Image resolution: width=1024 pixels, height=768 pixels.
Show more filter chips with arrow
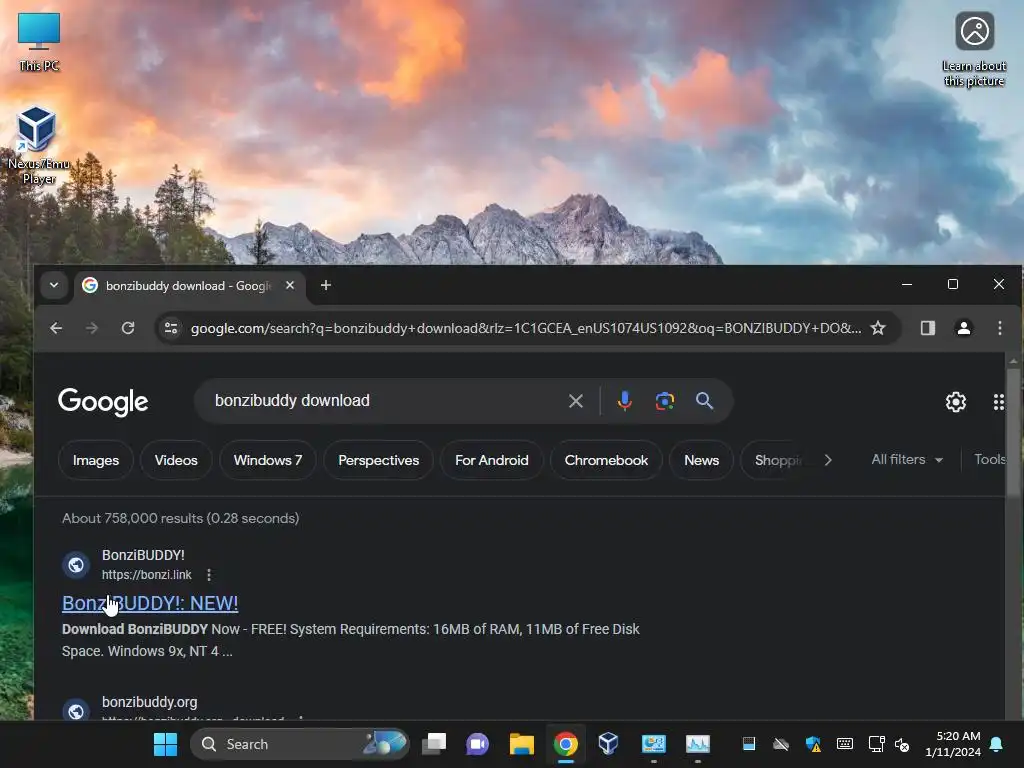coord(828,460)
